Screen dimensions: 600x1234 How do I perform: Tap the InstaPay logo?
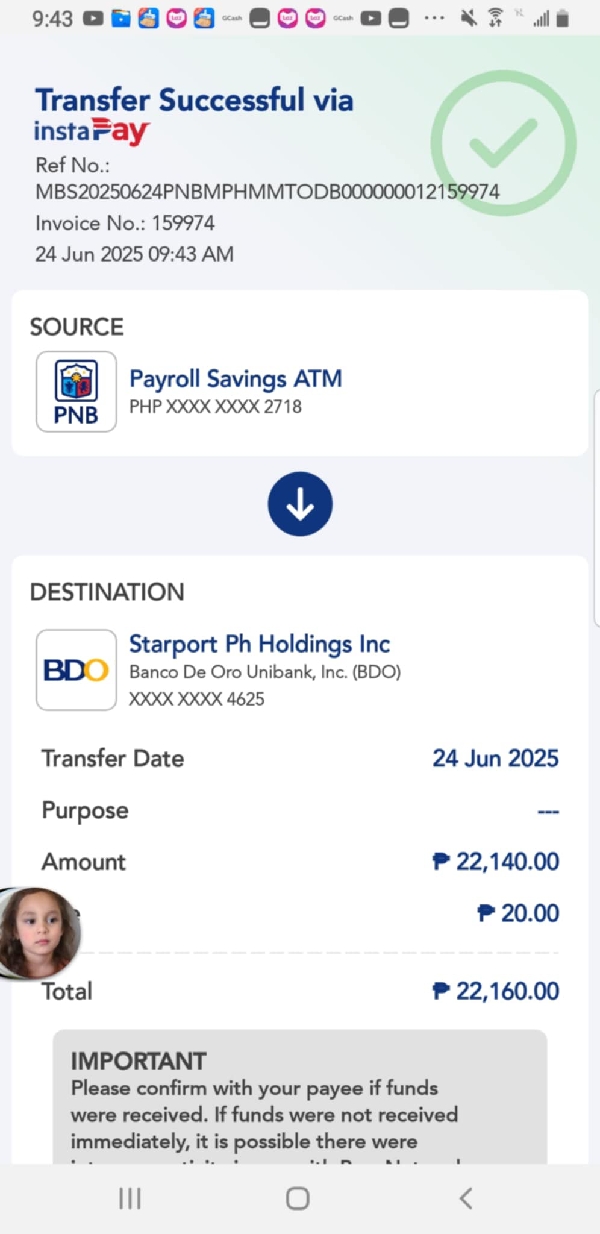click(x=92, y=131)
